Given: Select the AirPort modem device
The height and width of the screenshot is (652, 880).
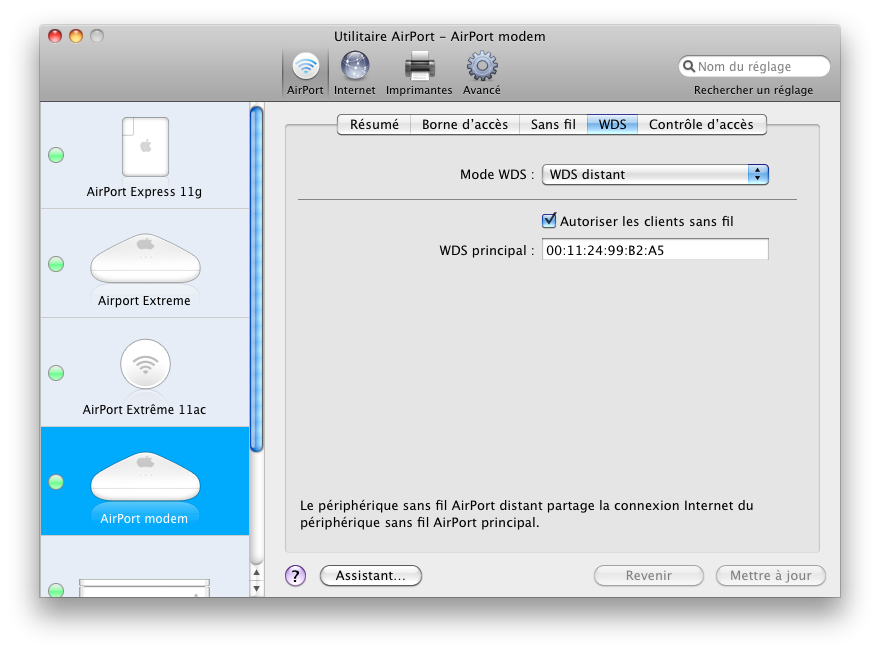Looking at the screenshot, I should [x=145, y=481].
